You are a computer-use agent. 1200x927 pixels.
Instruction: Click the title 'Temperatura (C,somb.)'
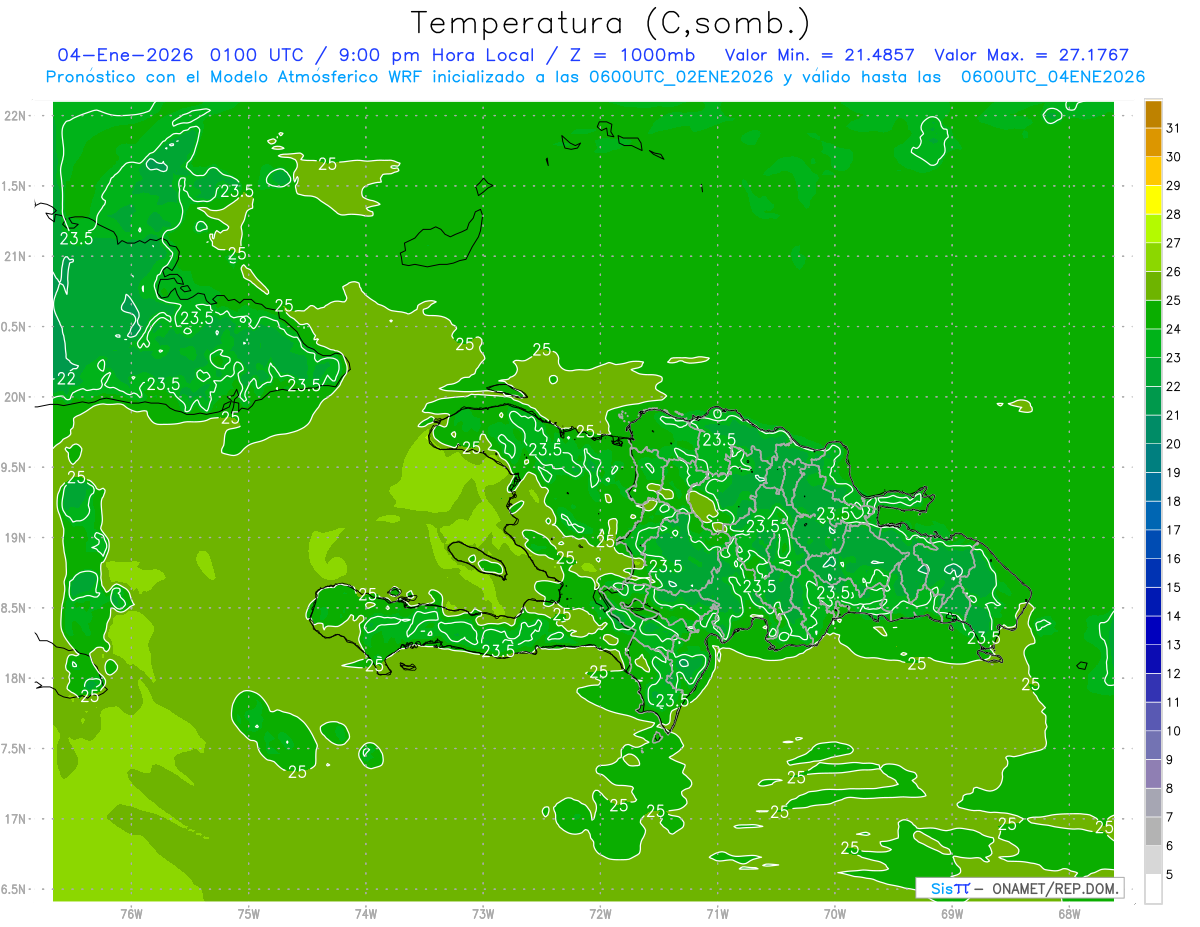[x=610, y=24]
